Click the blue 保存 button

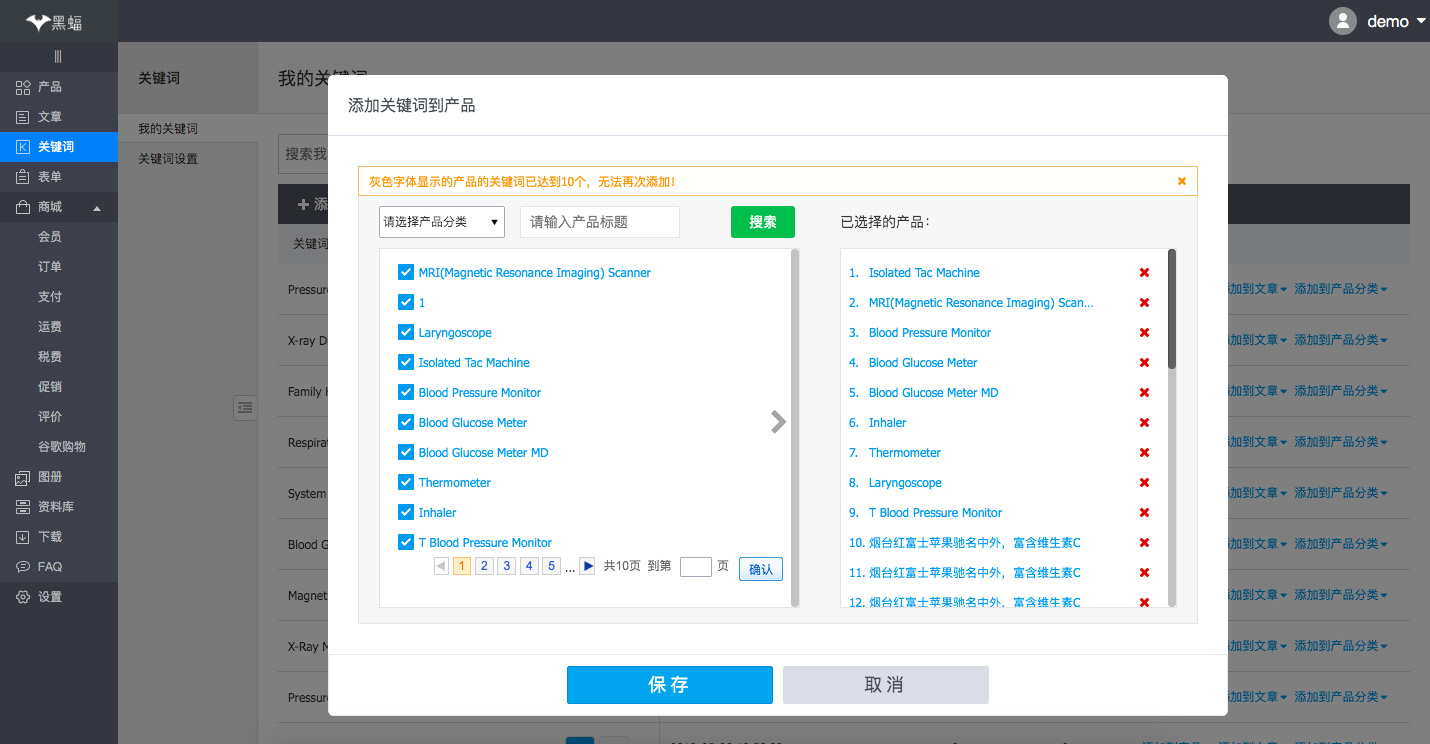click(x=669, y=685)
